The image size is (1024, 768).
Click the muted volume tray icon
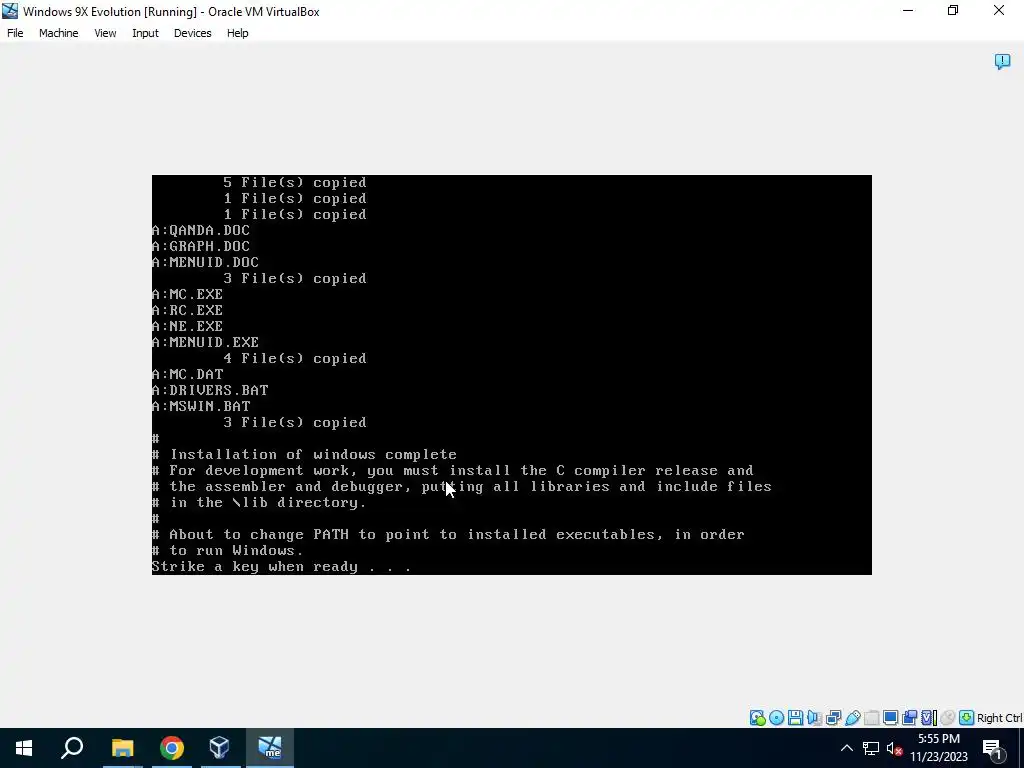(895, 748)
